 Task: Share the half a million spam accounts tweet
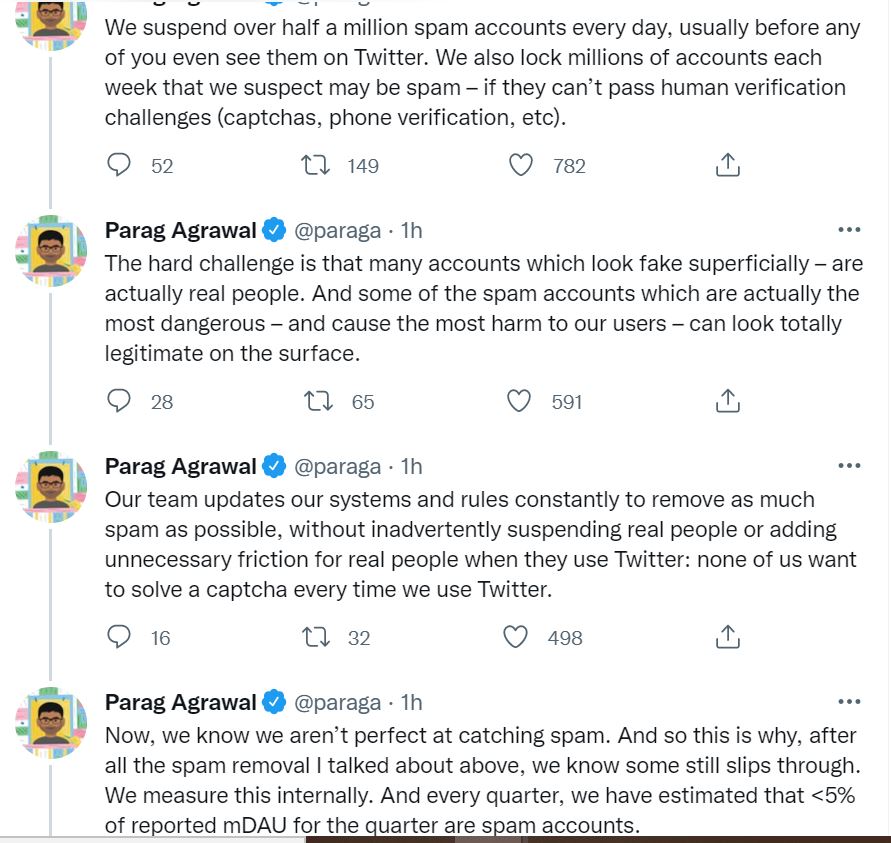[x=728, y=165]
